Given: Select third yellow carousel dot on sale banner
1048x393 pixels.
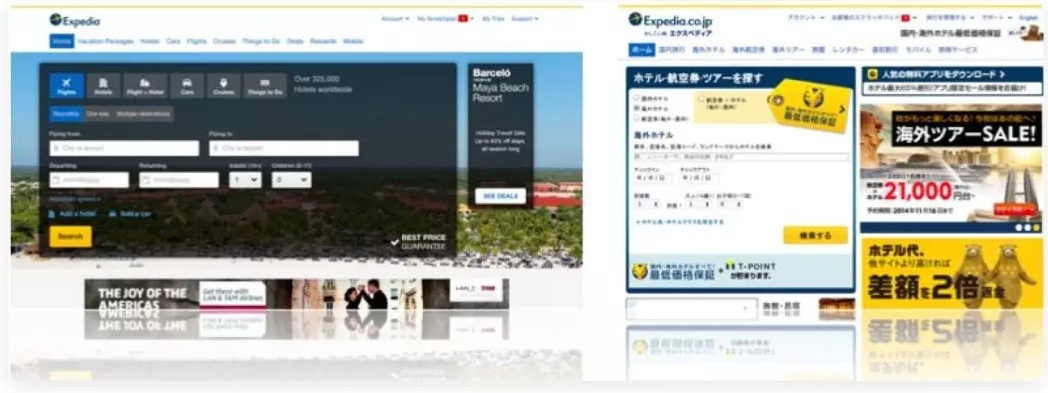Looking at the screenshot, I should (x=1037, y=228).
